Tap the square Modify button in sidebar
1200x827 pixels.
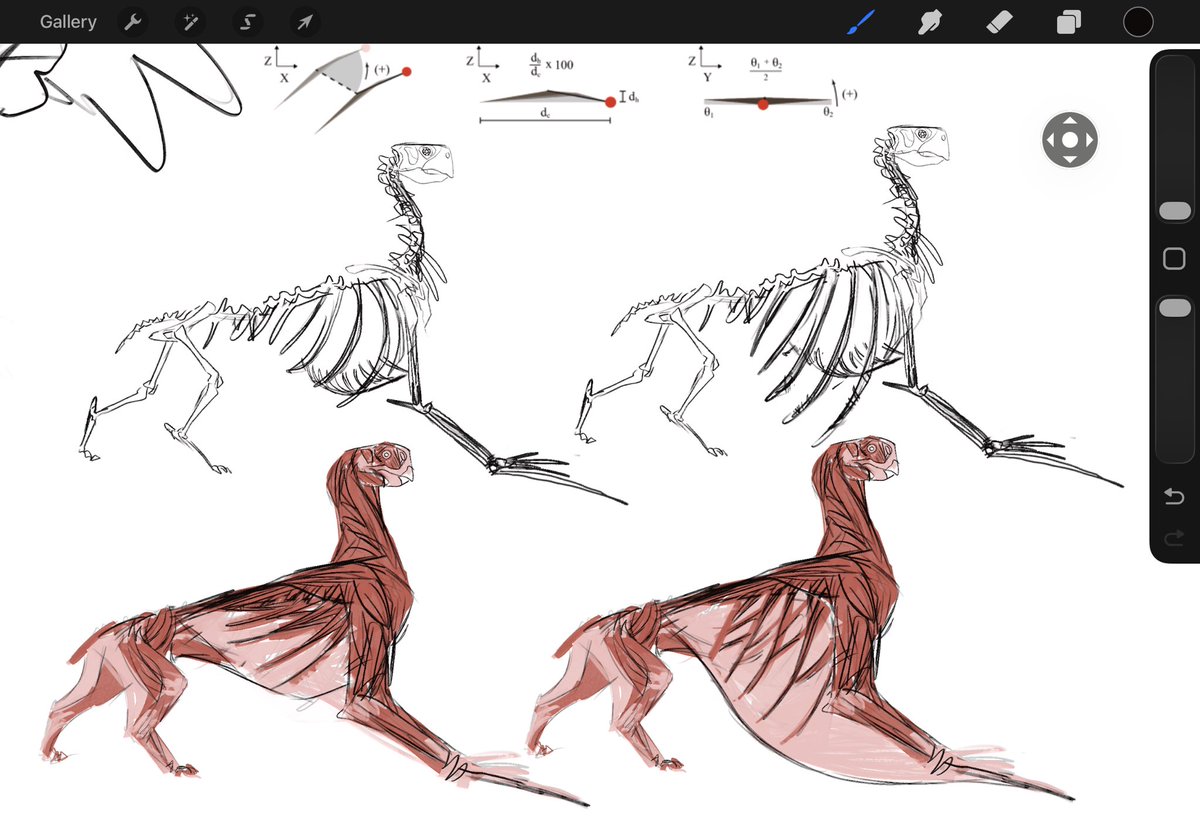pyautogui.click(x=1174, y=259)
